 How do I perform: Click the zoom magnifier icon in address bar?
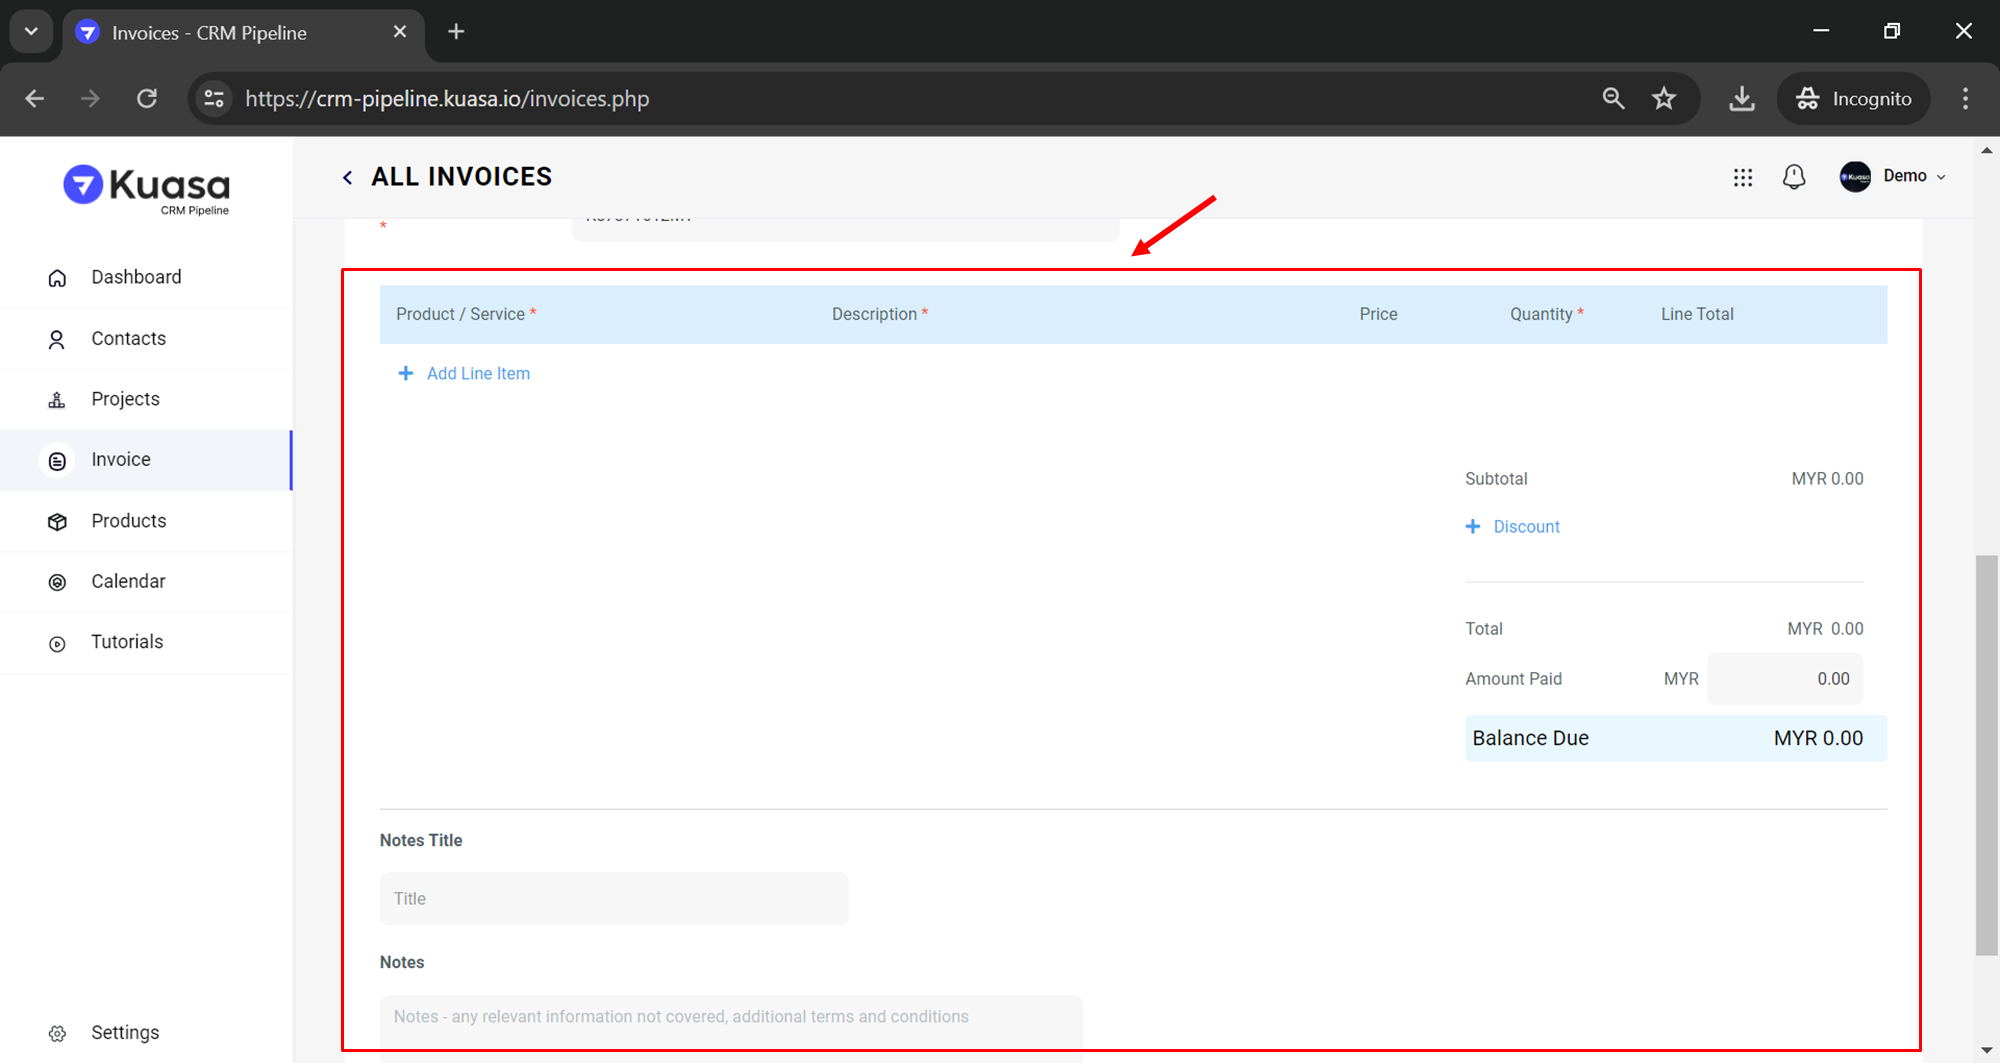pos(1613,98)
